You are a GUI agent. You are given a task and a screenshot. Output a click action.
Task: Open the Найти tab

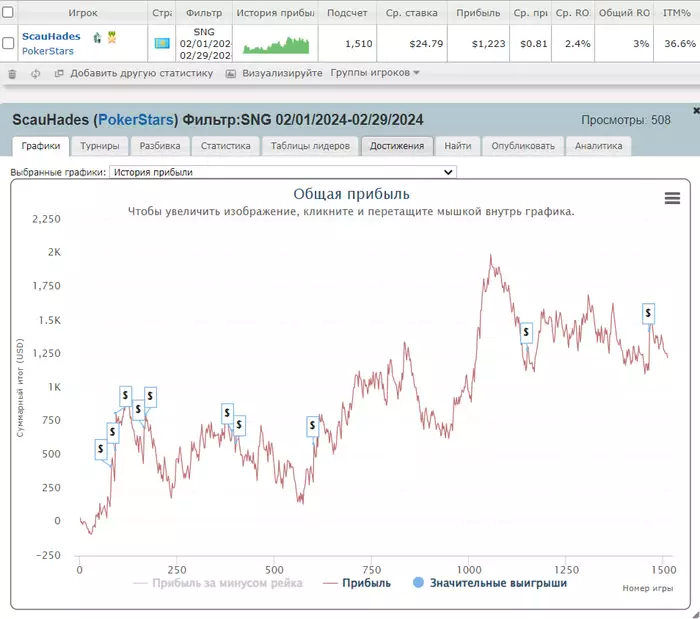(458, 146)
